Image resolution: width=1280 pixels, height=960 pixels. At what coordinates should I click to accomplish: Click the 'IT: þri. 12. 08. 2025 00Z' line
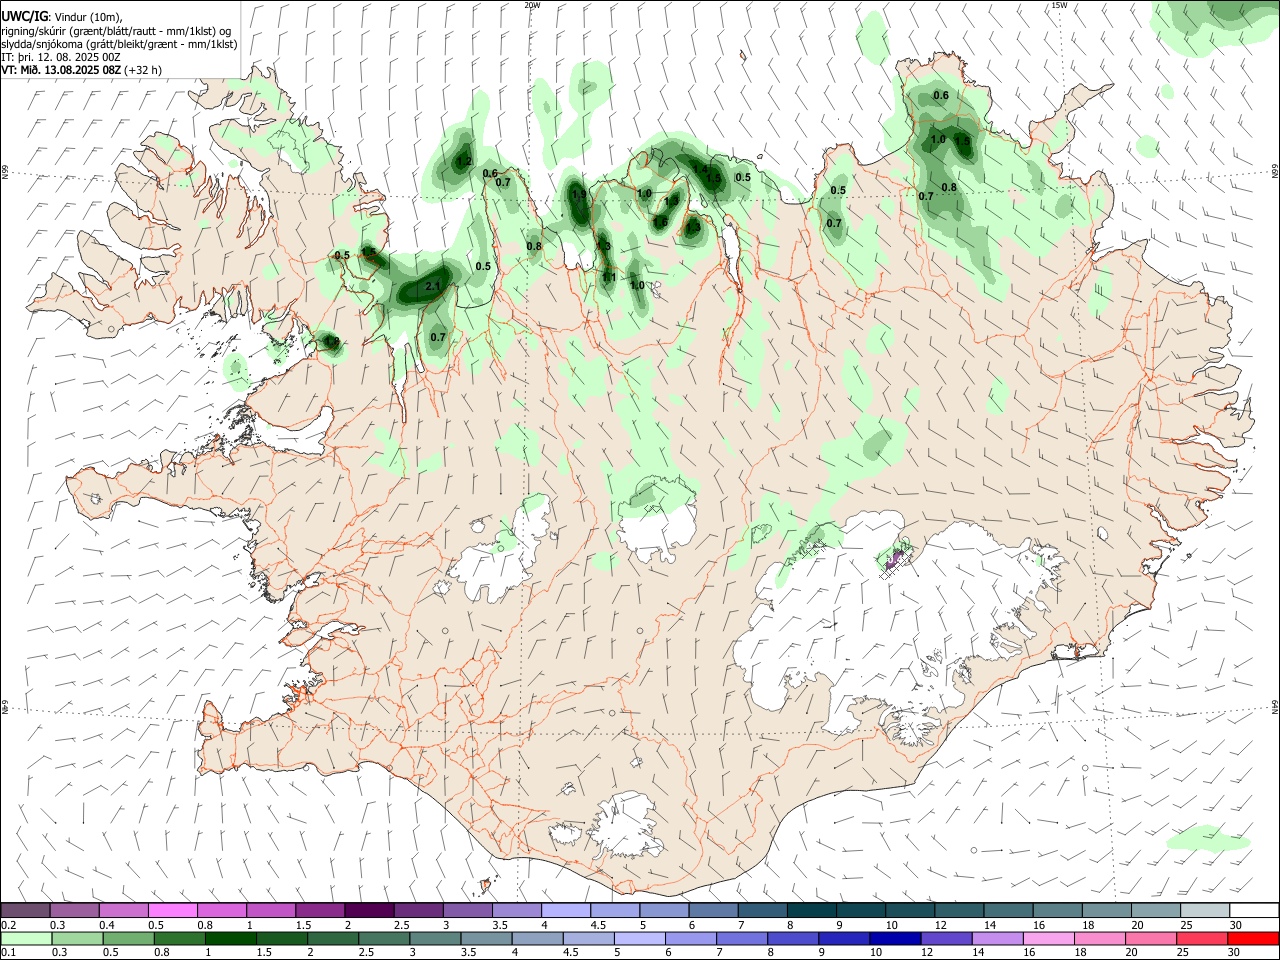pyautogui.click(x=61, y=57)
